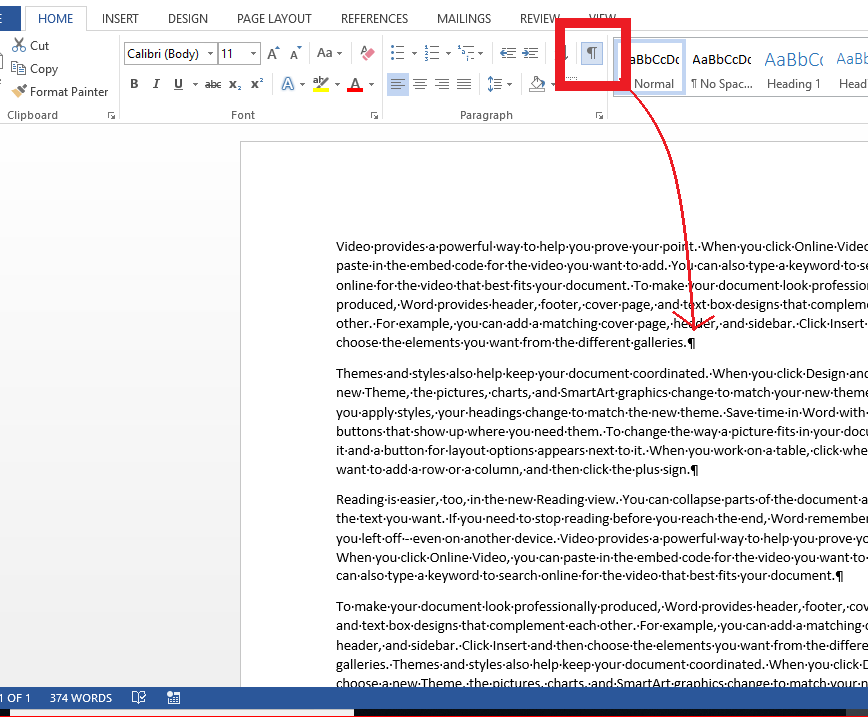
Task: Increase paragraph indent
Action: click(530, 53)
